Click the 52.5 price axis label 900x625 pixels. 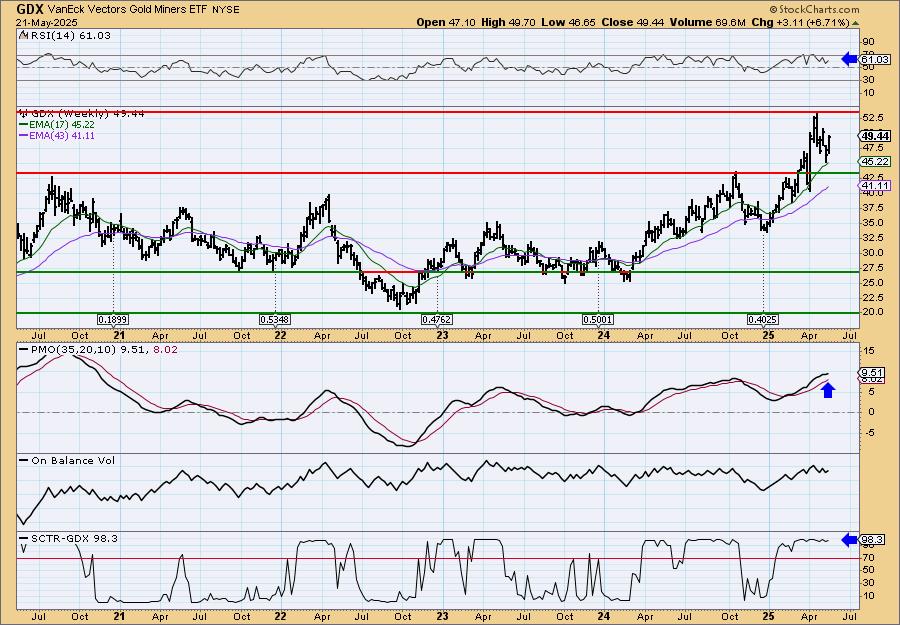pos(871,118)
